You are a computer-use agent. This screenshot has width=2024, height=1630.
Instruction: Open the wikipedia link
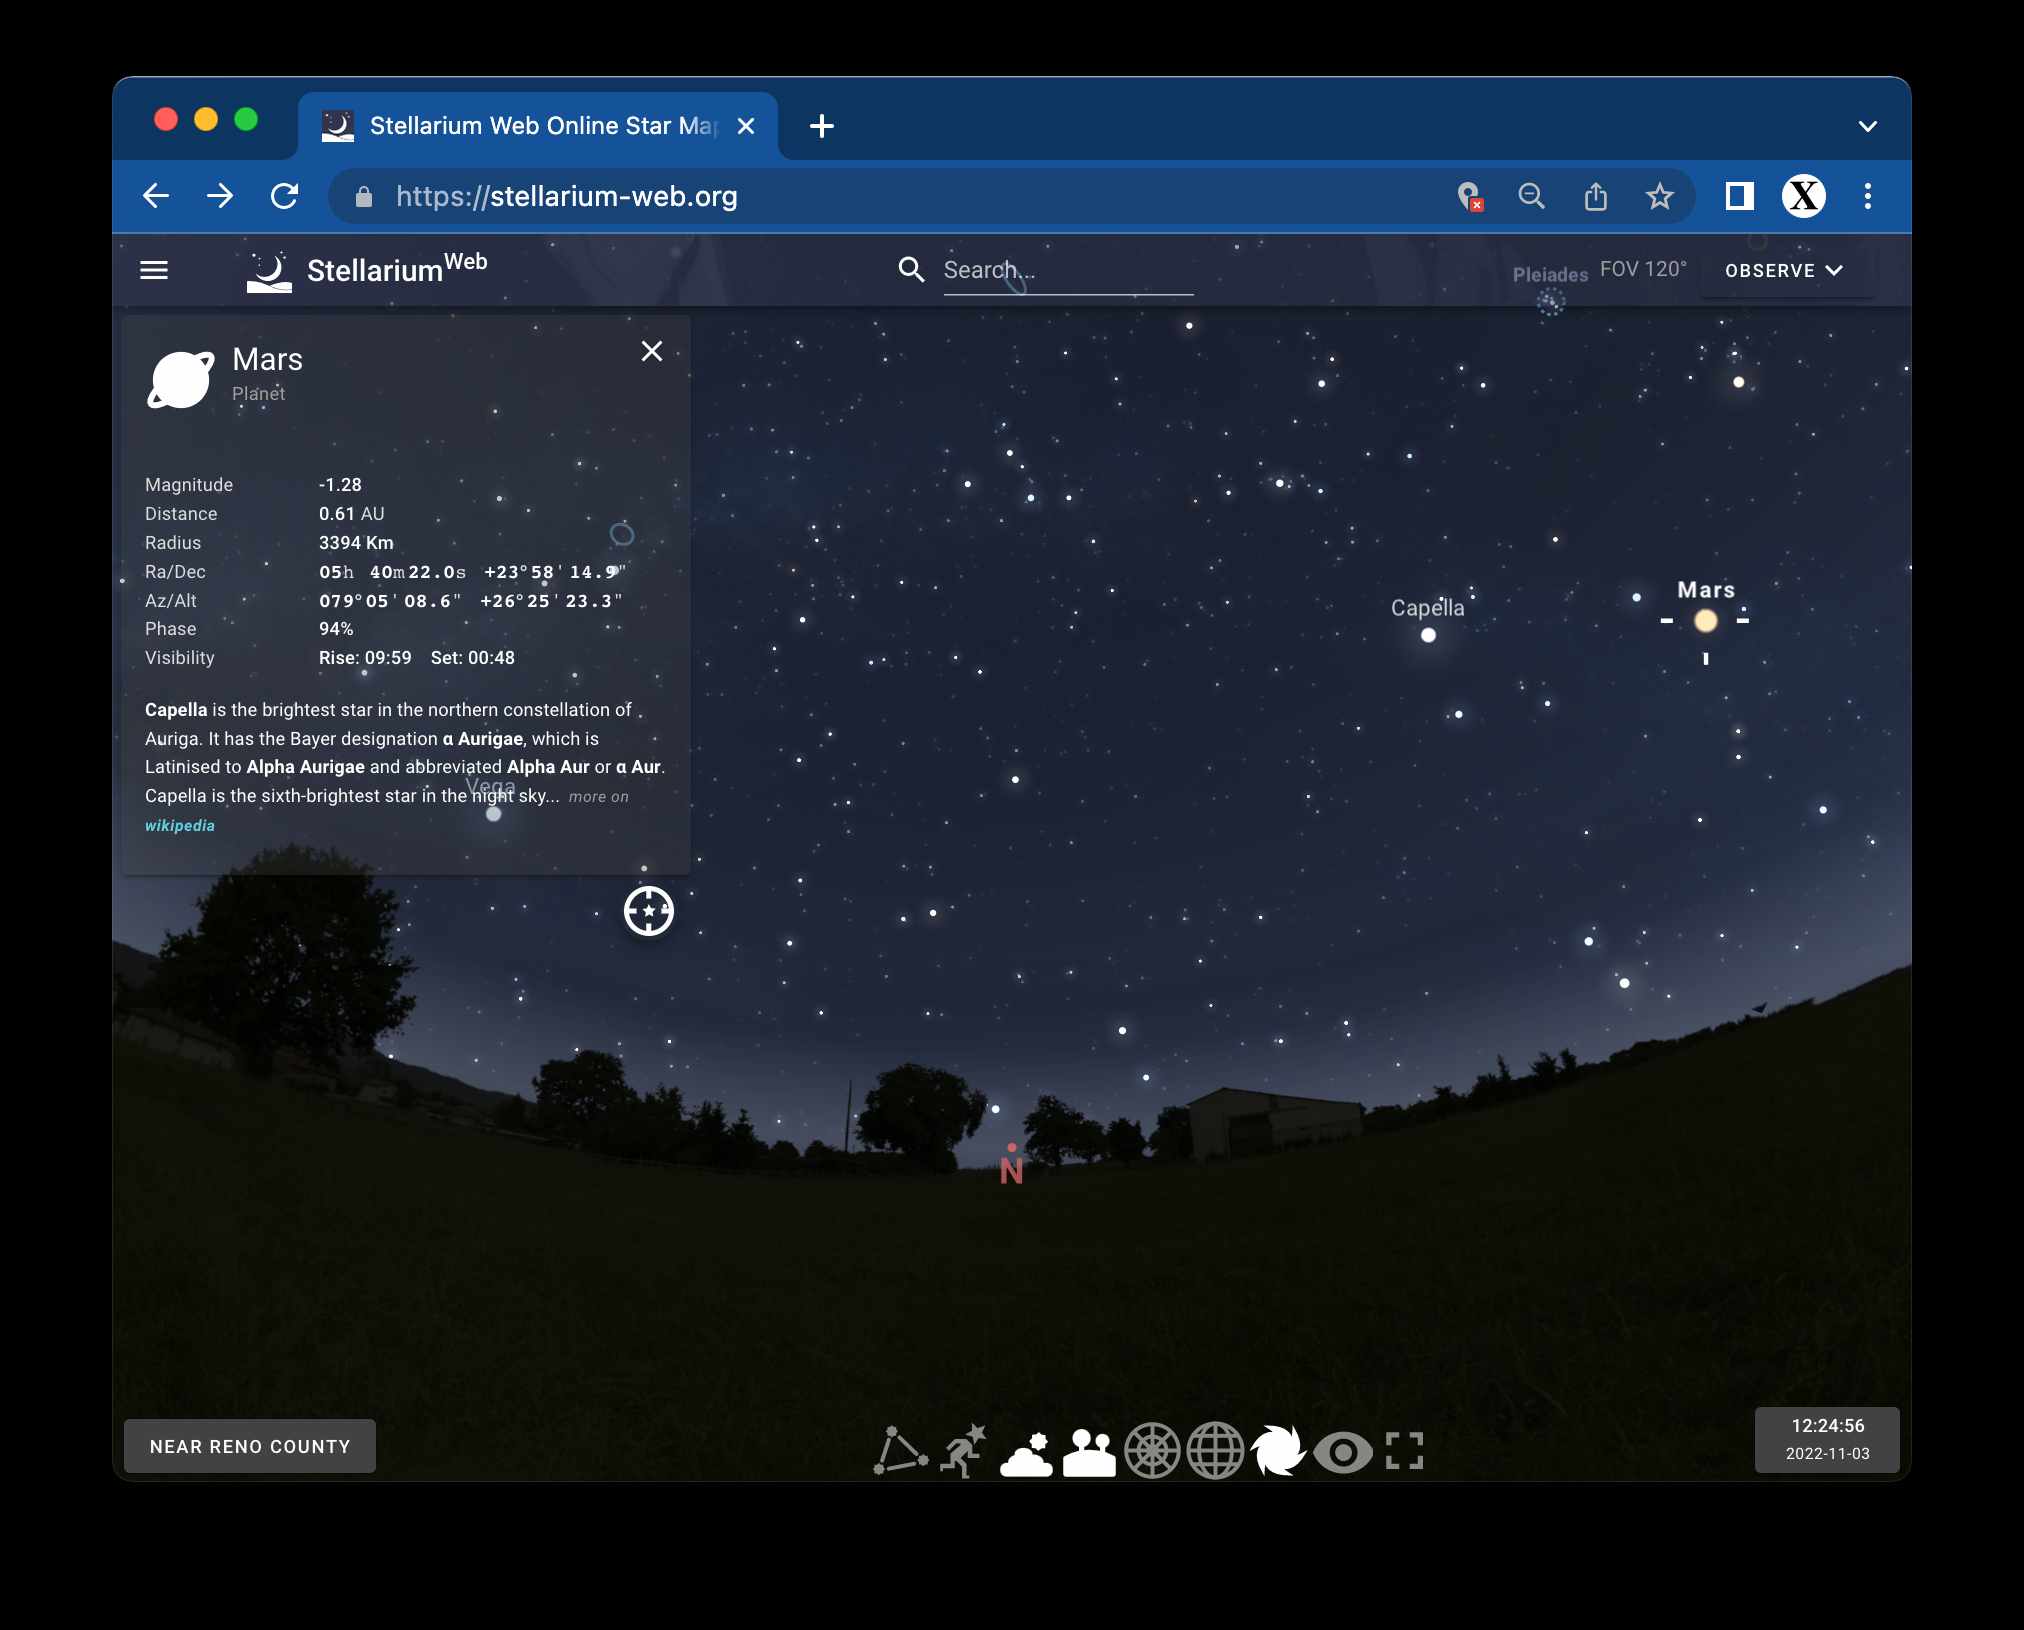tap(180, 825)
